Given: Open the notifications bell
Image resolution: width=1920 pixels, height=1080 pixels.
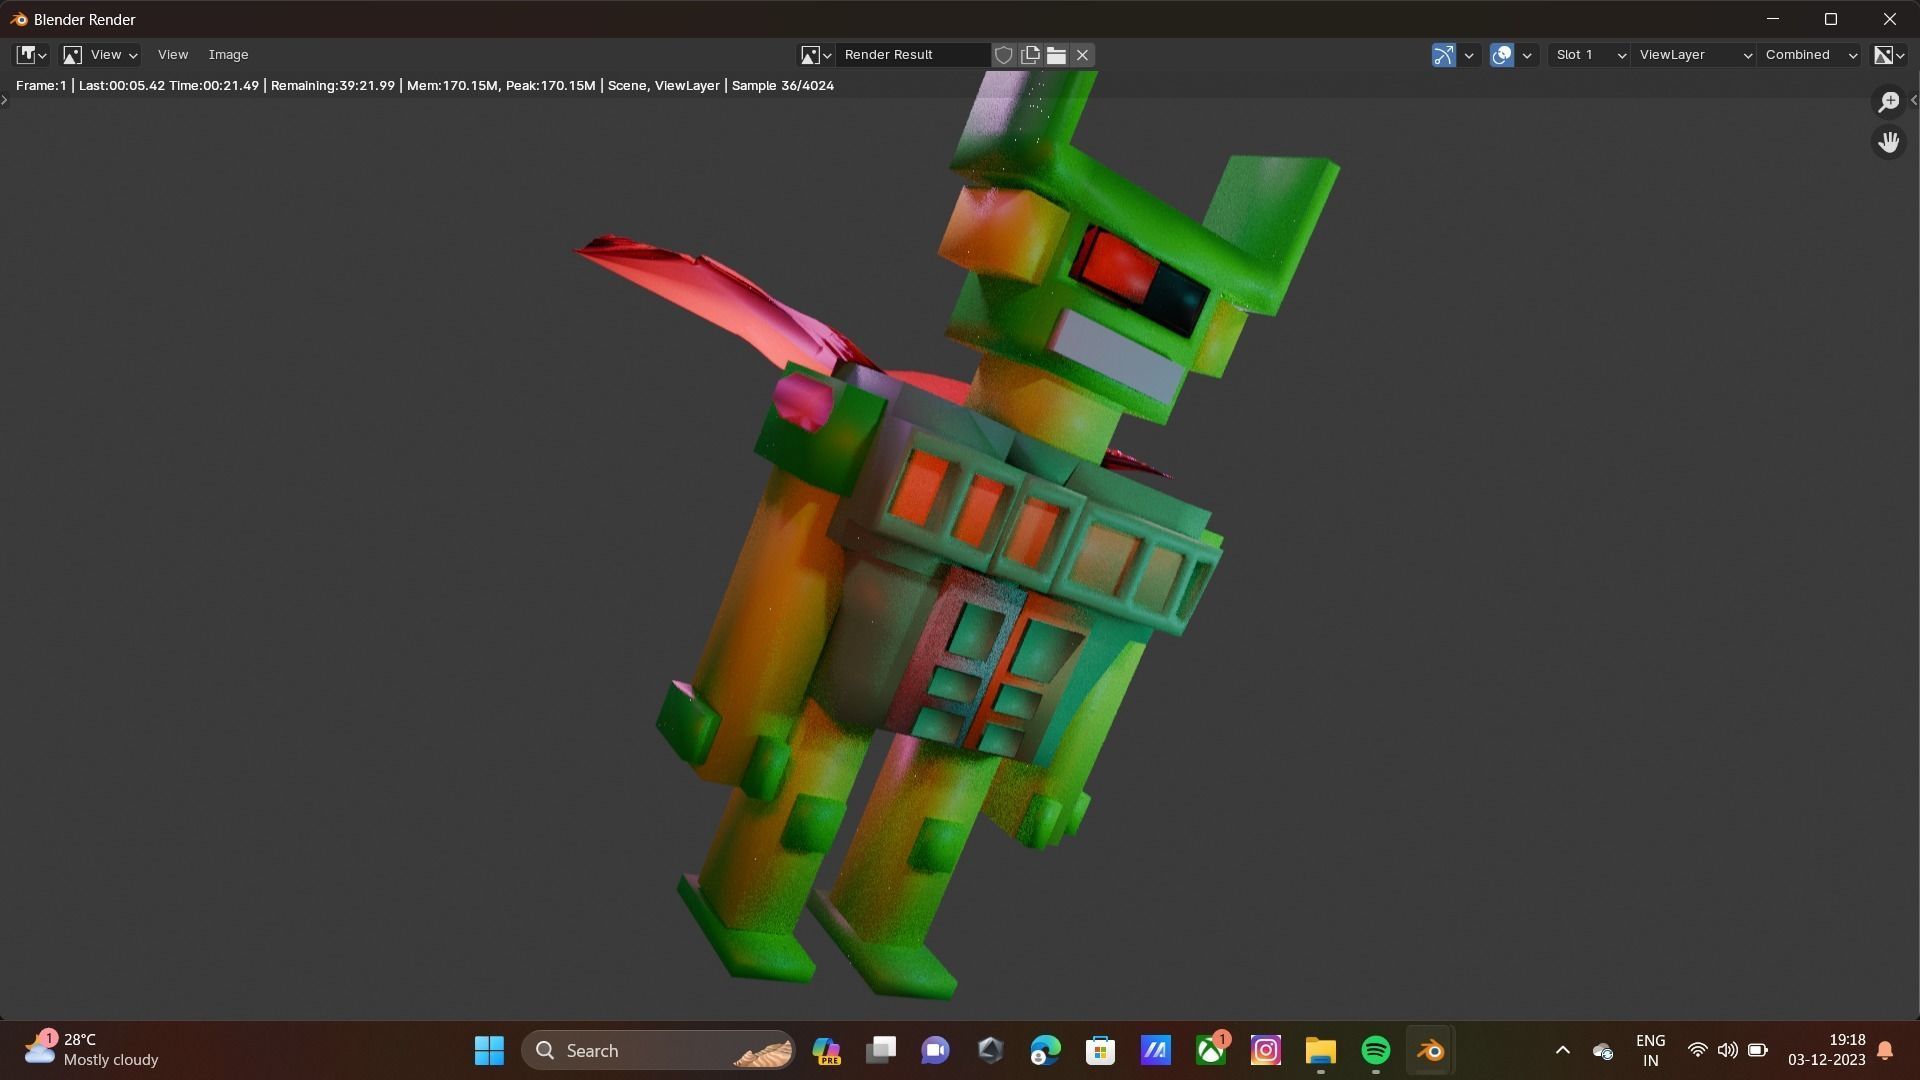Looking at the screenshot, I should point(1885,1050).
